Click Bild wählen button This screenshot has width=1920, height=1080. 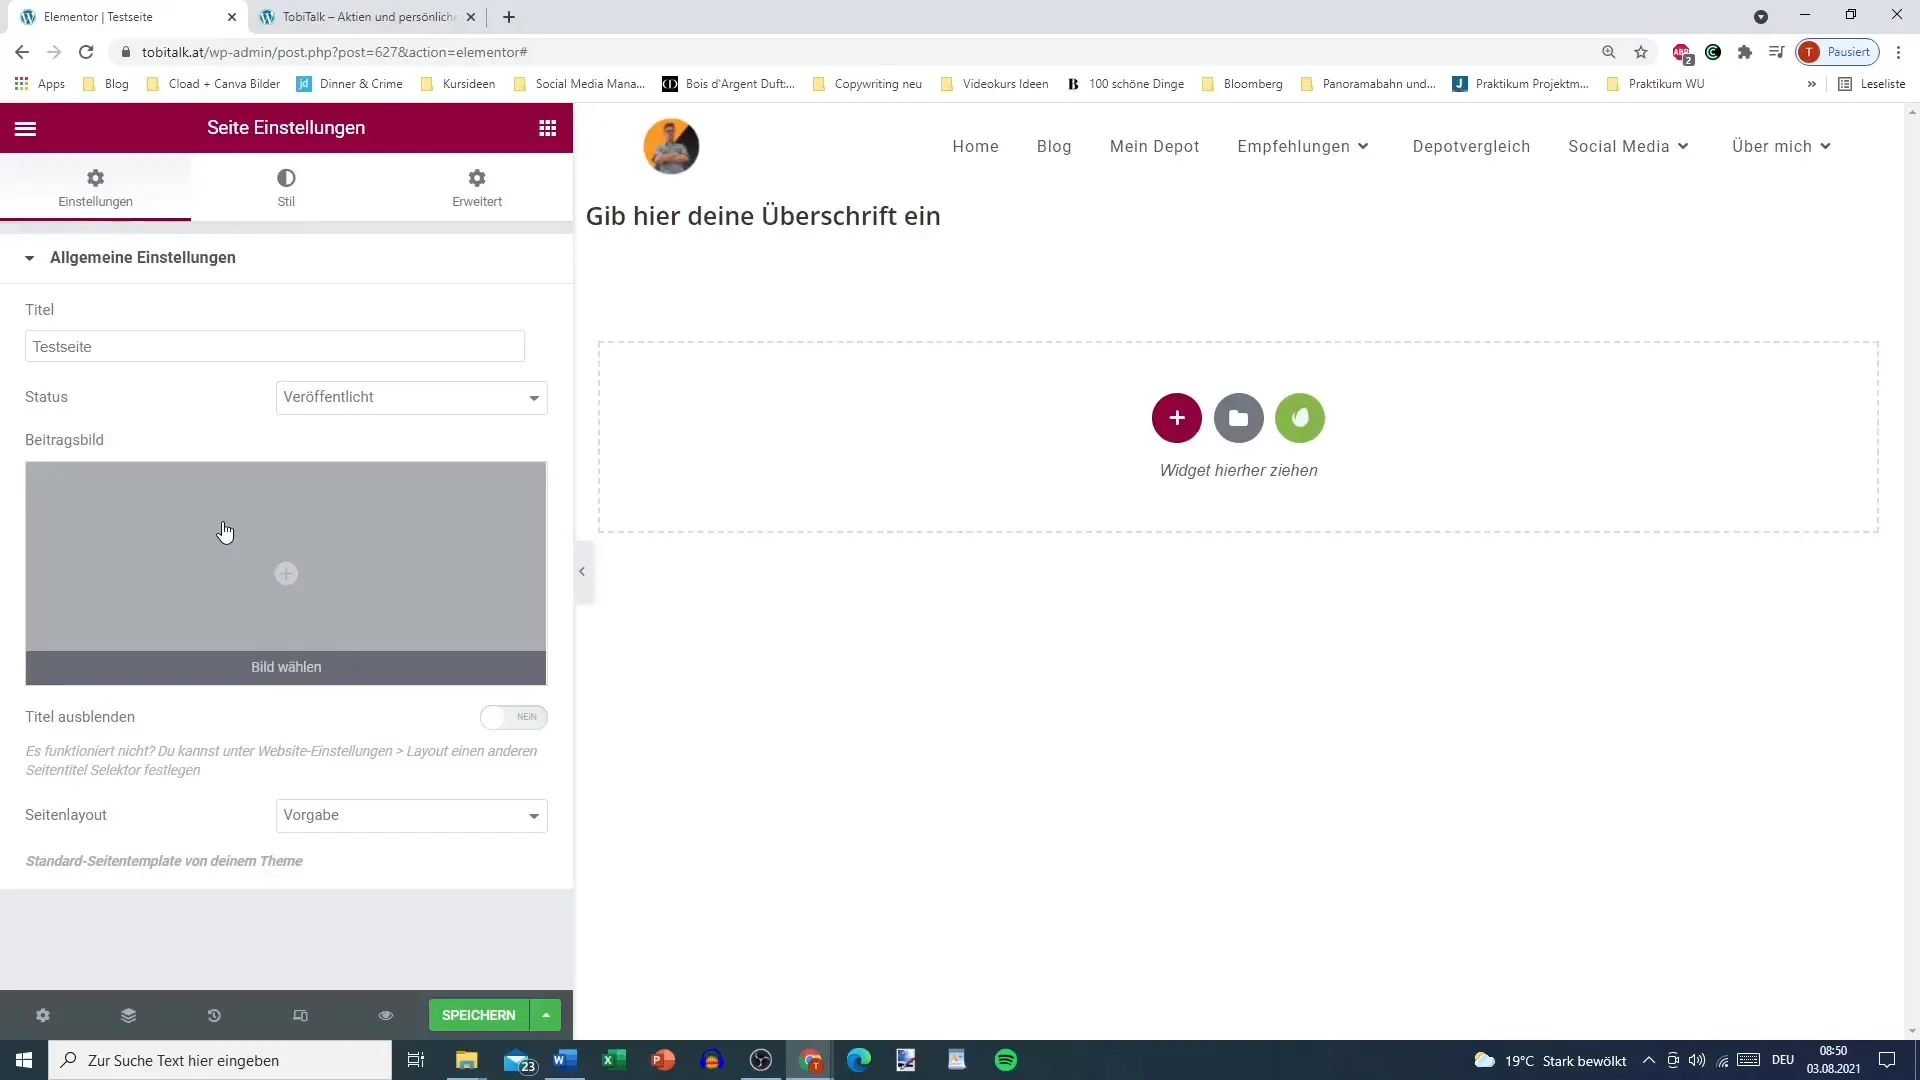pos(286,667)
